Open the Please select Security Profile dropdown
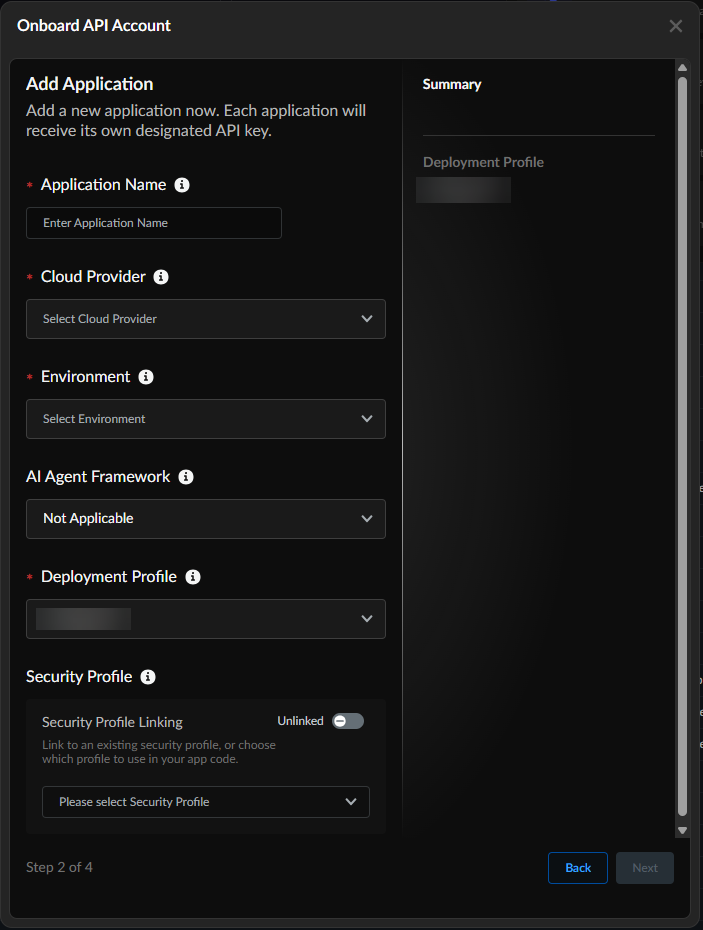This screenshot has width=703, height=930. [205, 802]
